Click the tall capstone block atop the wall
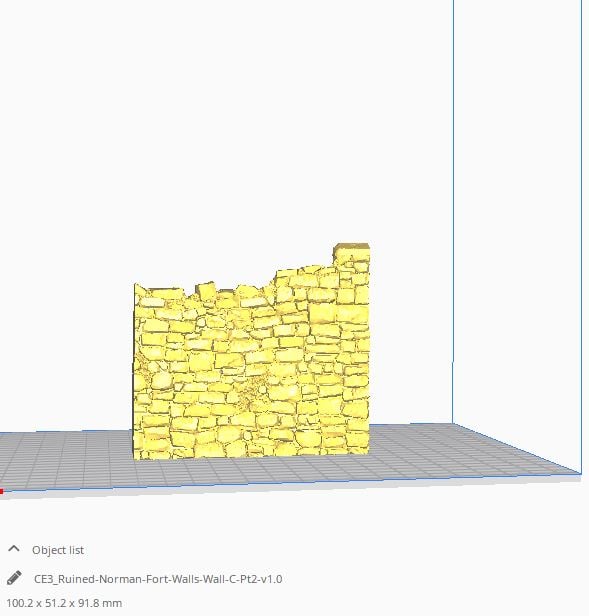 tap(352, 252)
